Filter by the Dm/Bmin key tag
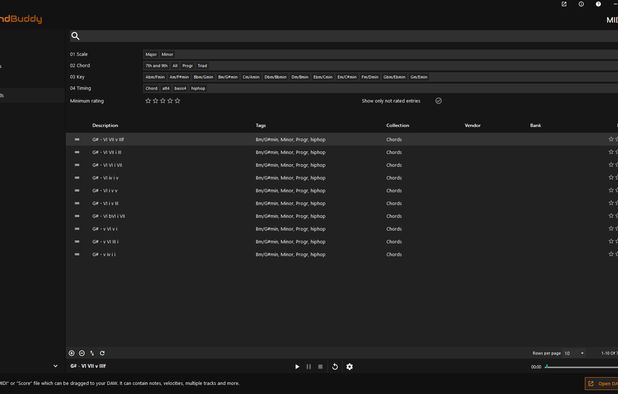 [300, 77]
